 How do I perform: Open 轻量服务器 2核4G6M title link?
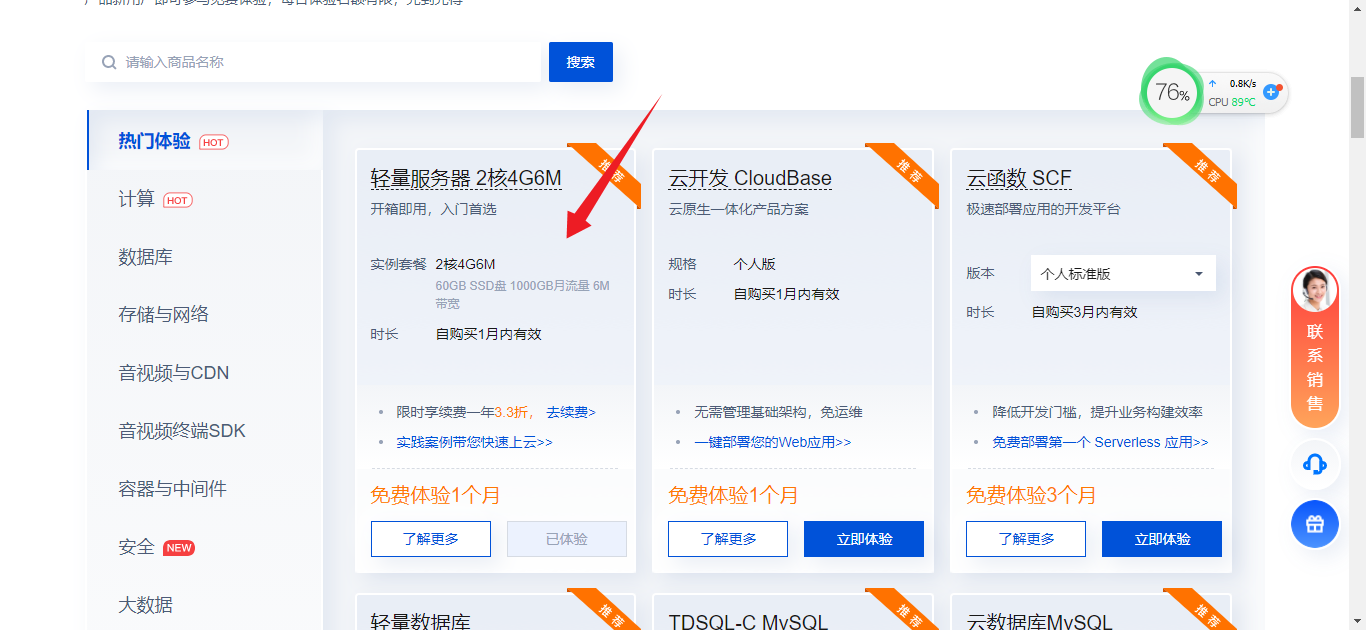point(466,179)
